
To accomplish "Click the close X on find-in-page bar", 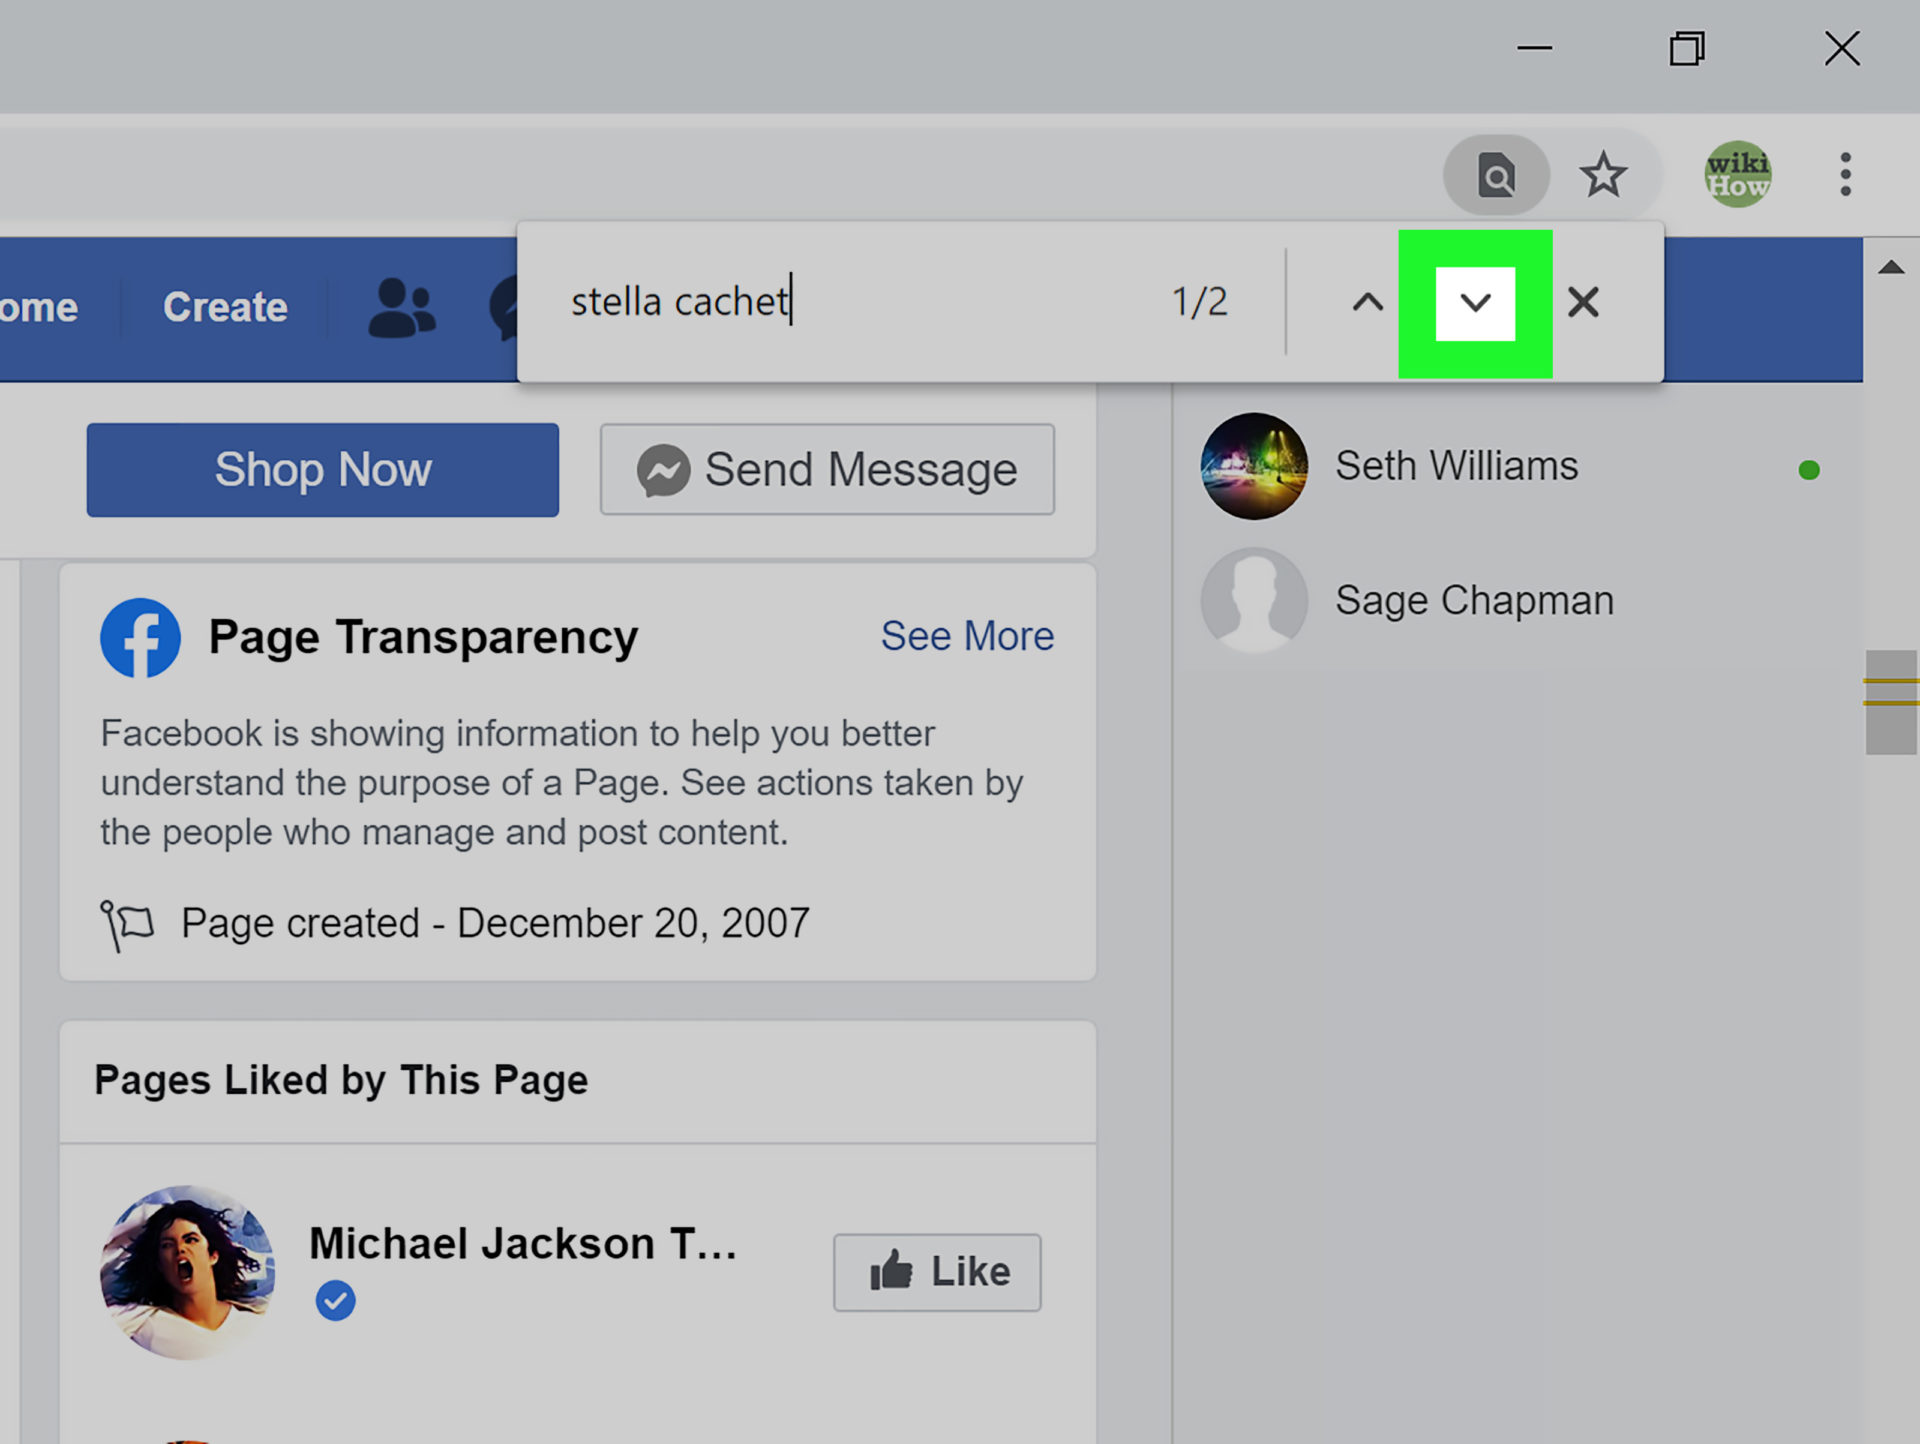I will pos(1582,302).
